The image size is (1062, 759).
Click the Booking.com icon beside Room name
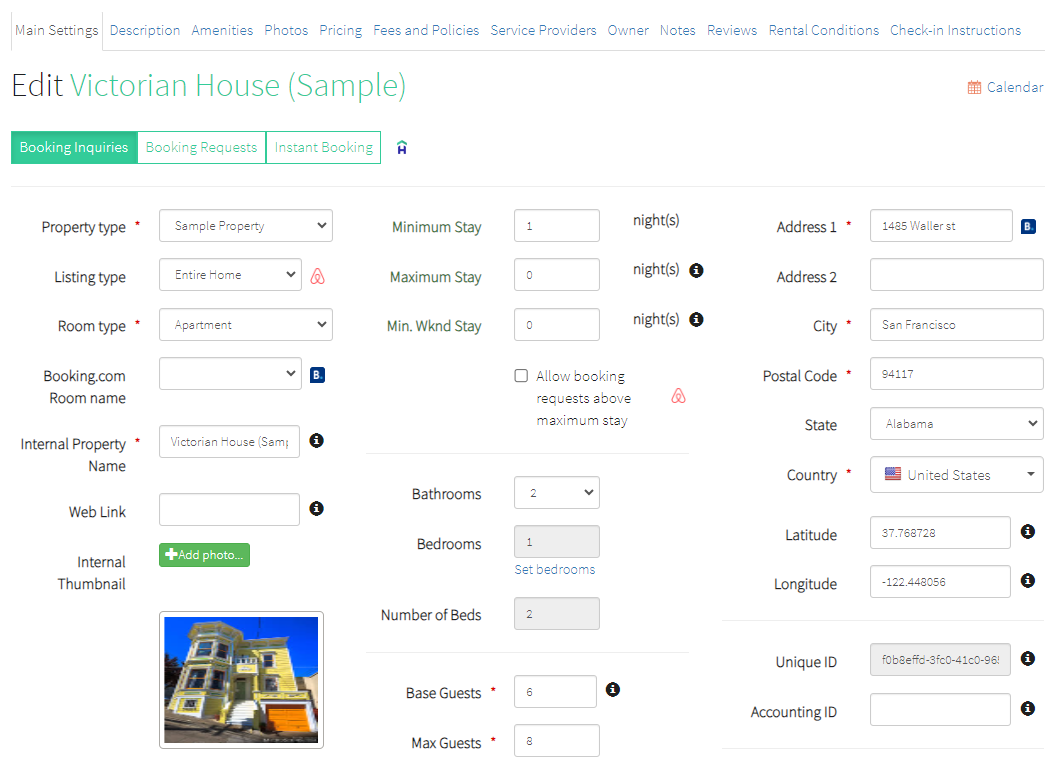[x=317, y=375]
